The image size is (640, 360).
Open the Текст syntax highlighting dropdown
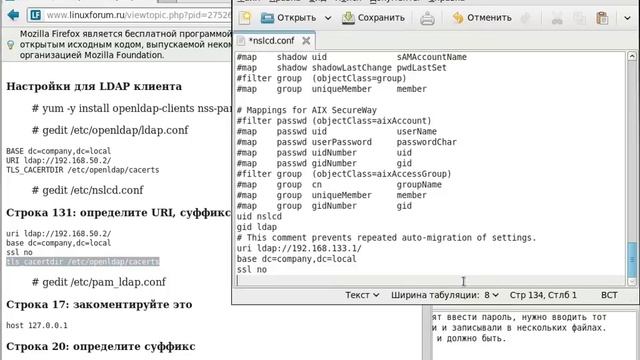362,295
